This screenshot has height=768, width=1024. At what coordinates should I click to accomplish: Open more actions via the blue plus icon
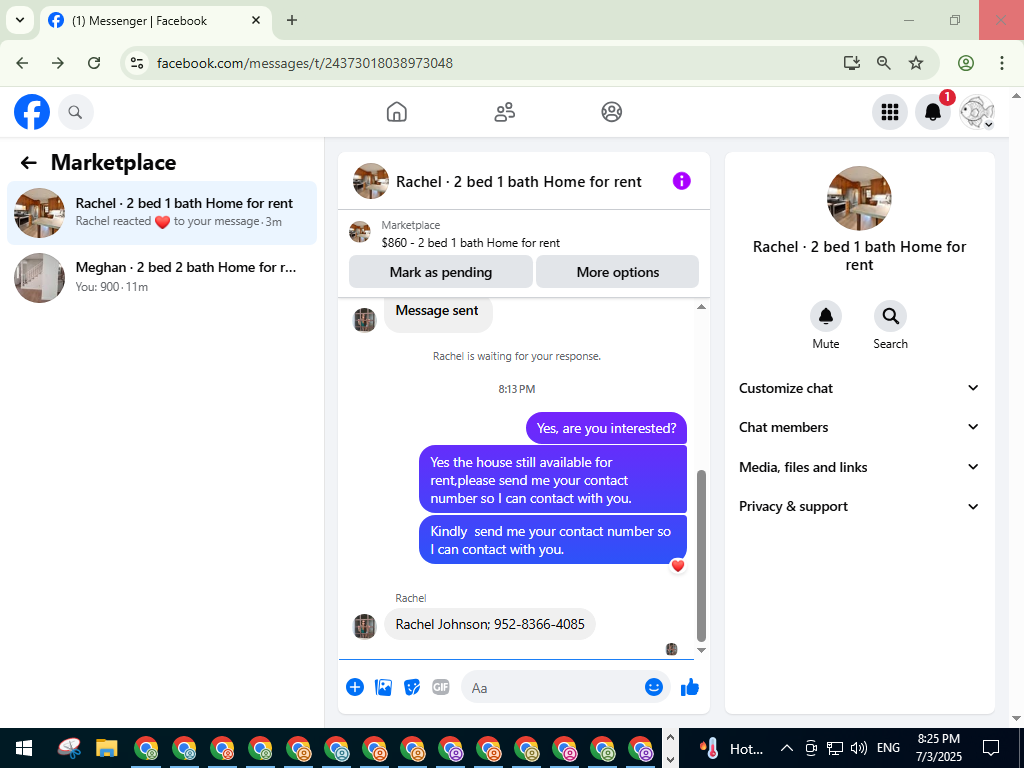coord(355,687)
